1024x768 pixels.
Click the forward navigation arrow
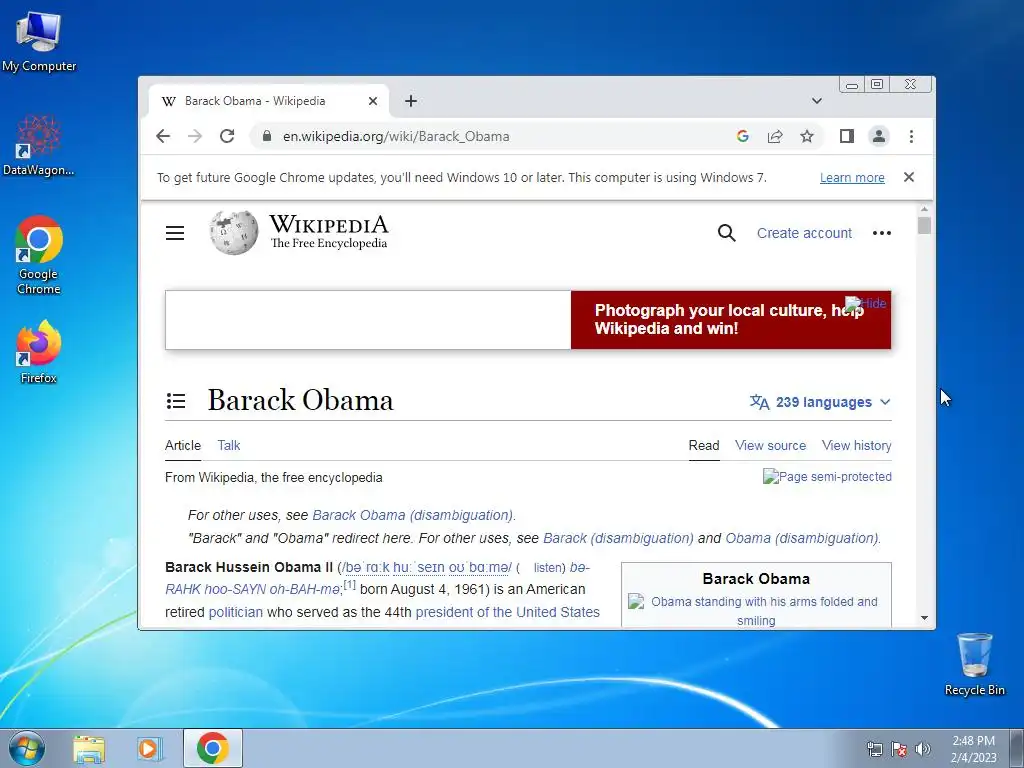[x=195, y=136]
